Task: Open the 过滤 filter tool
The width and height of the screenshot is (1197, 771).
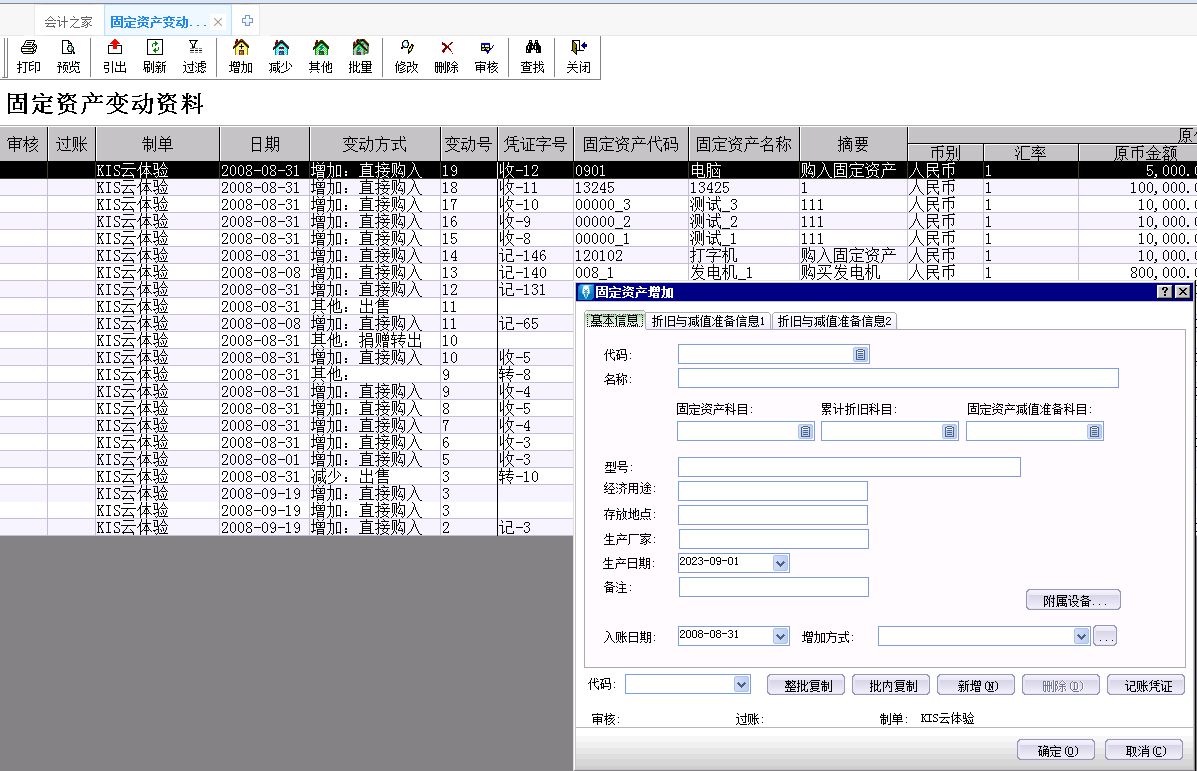Action: [x=195, y=57]
